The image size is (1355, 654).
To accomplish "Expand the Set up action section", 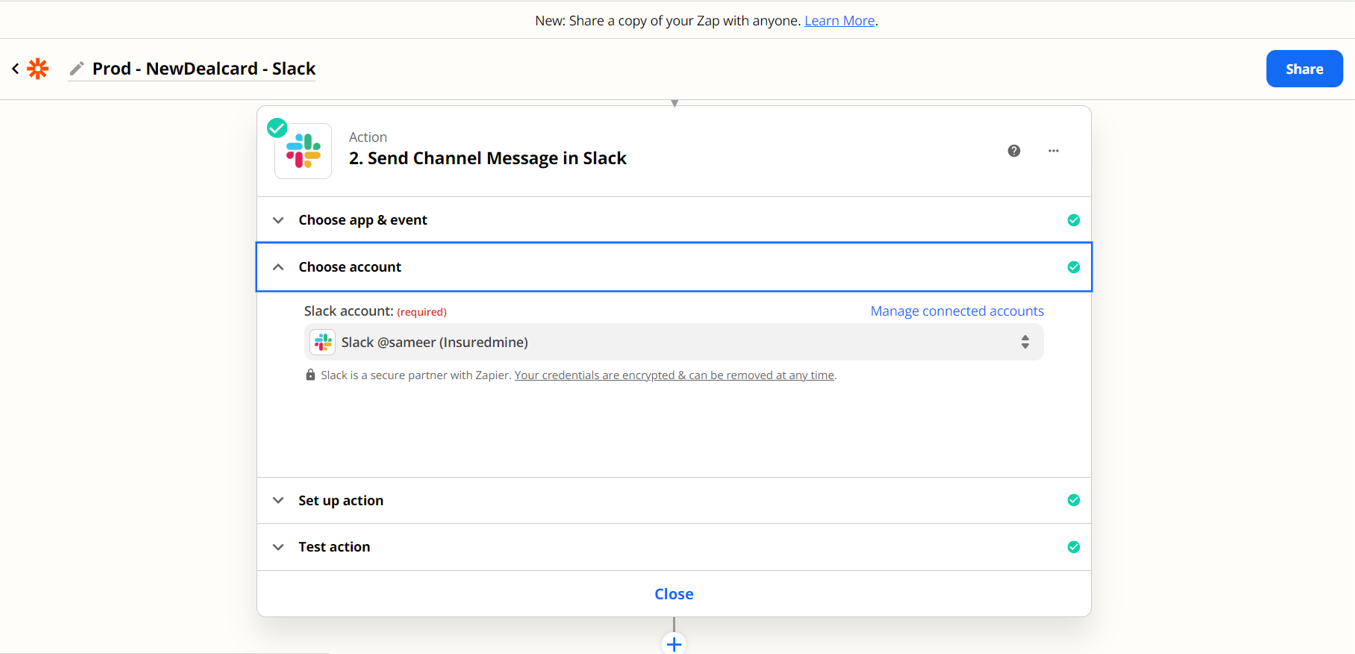I will (674, 500).
